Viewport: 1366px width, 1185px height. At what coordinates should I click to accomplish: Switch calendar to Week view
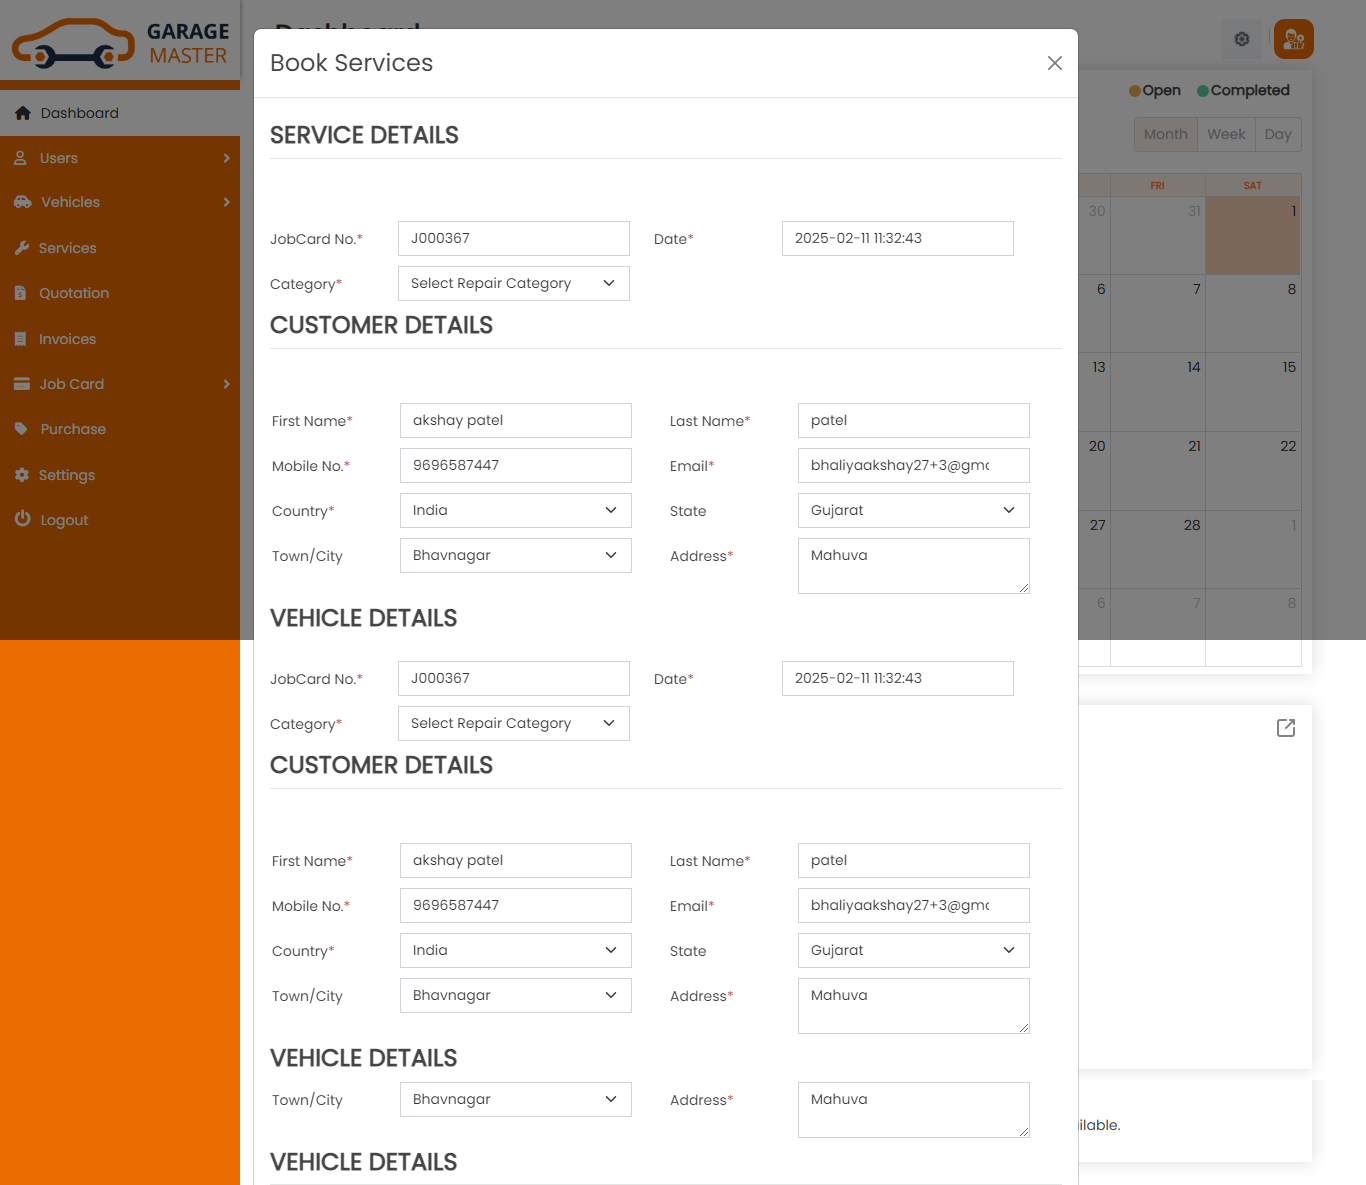pos(1225,134)
